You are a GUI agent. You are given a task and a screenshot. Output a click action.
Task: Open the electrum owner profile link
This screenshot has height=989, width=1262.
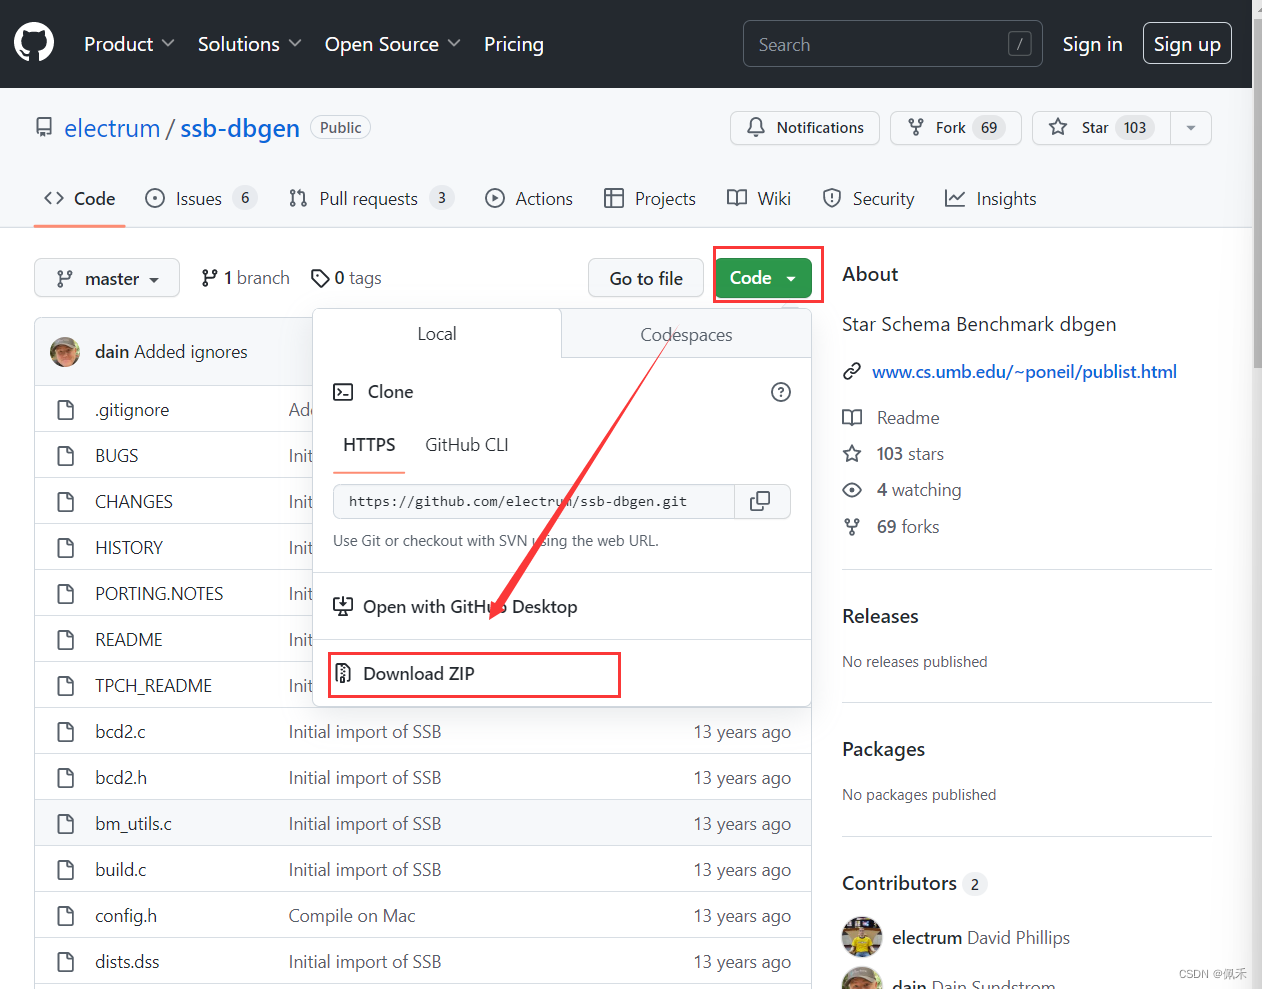click(x=112, y=128)
